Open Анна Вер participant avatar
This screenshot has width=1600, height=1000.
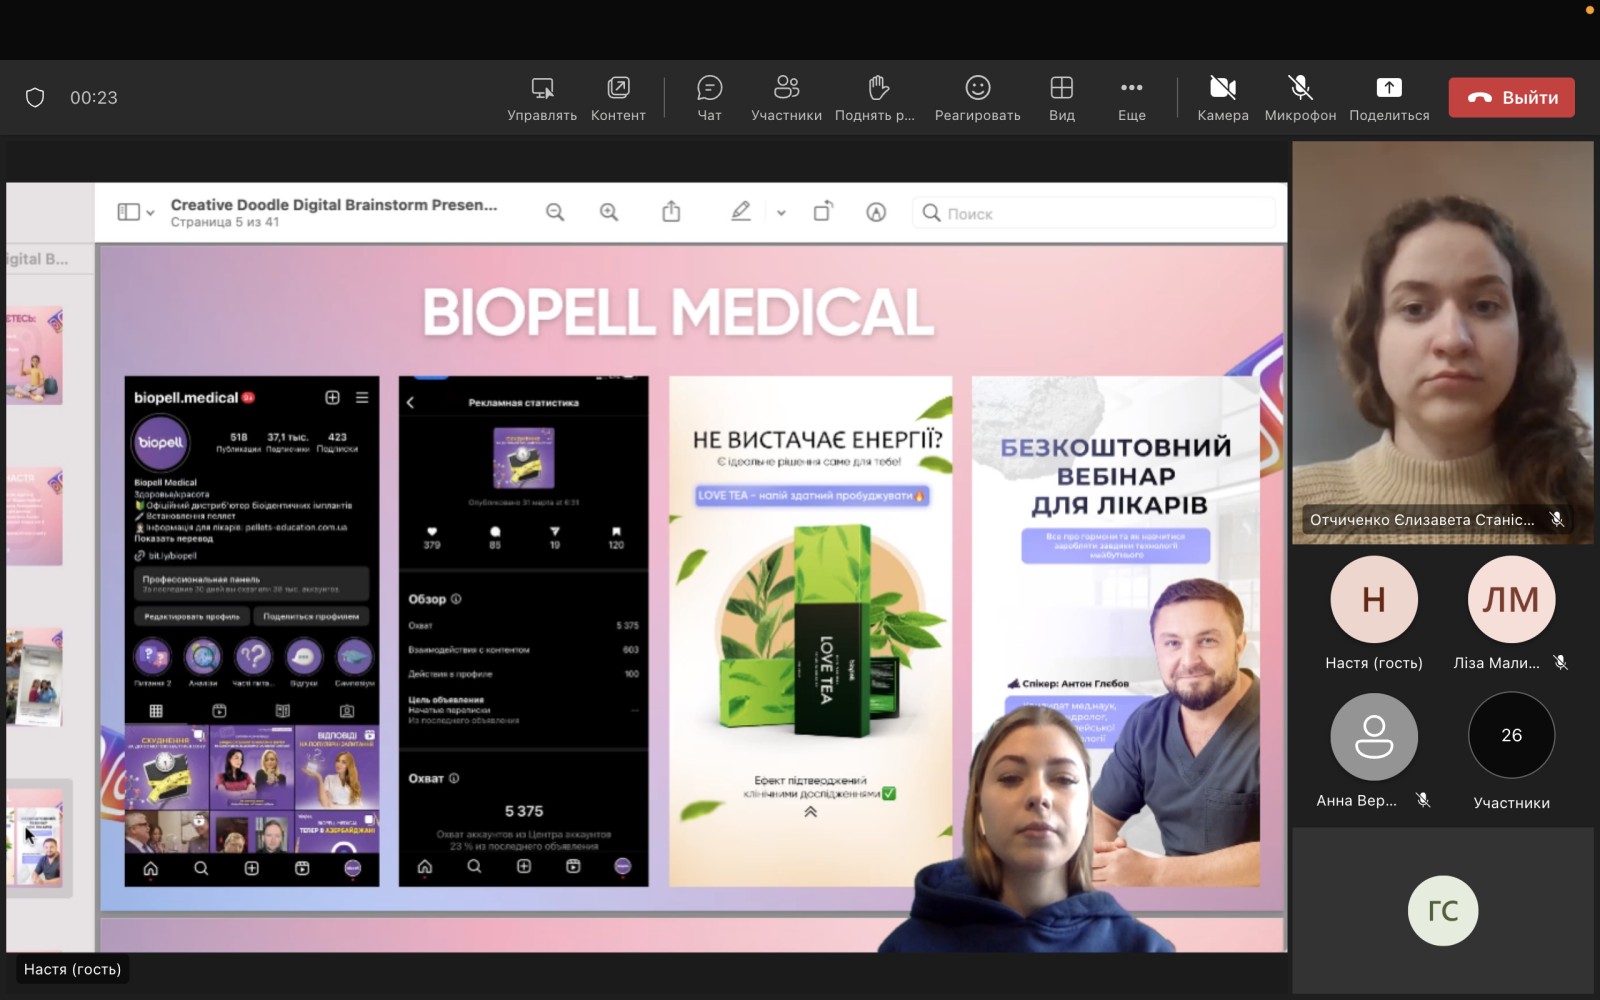1374,736
